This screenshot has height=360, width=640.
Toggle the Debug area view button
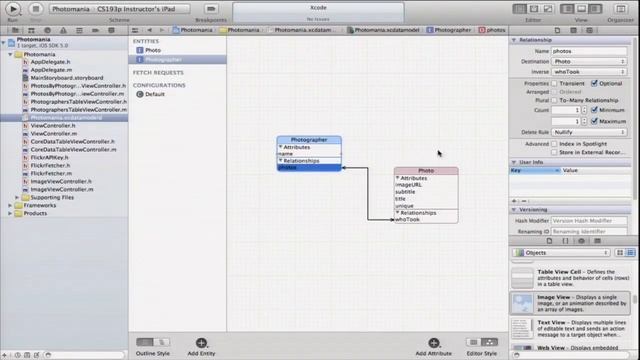pyautogui.click(x=581, y=9)
